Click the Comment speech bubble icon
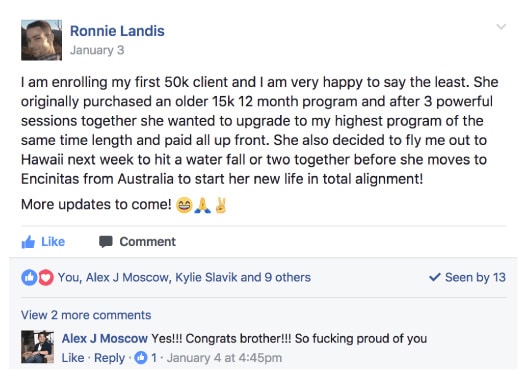 pyautogui.click(x=106, y=242)
